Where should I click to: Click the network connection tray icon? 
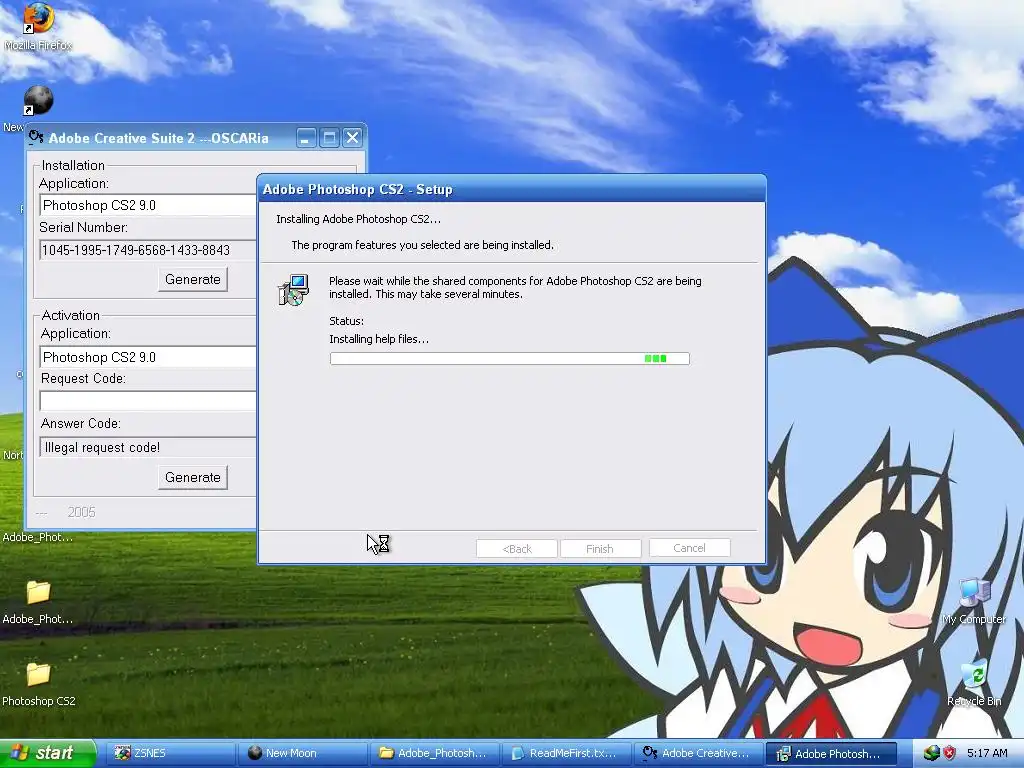pyautogui.click(x=931, y=753)
